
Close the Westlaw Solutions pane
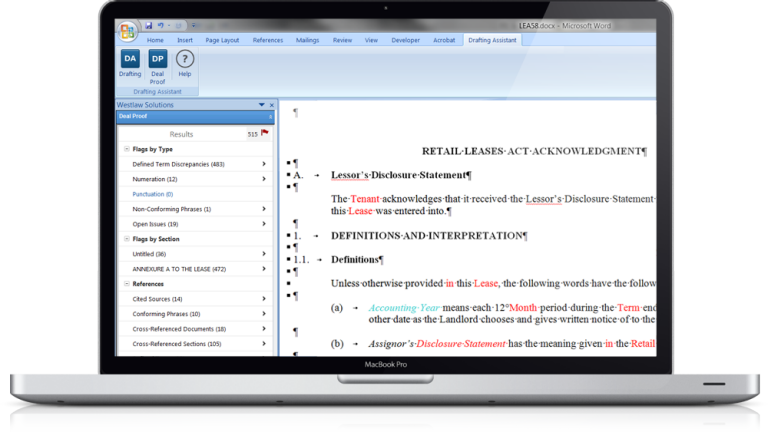pyautogui.click(x=272, y=104)
